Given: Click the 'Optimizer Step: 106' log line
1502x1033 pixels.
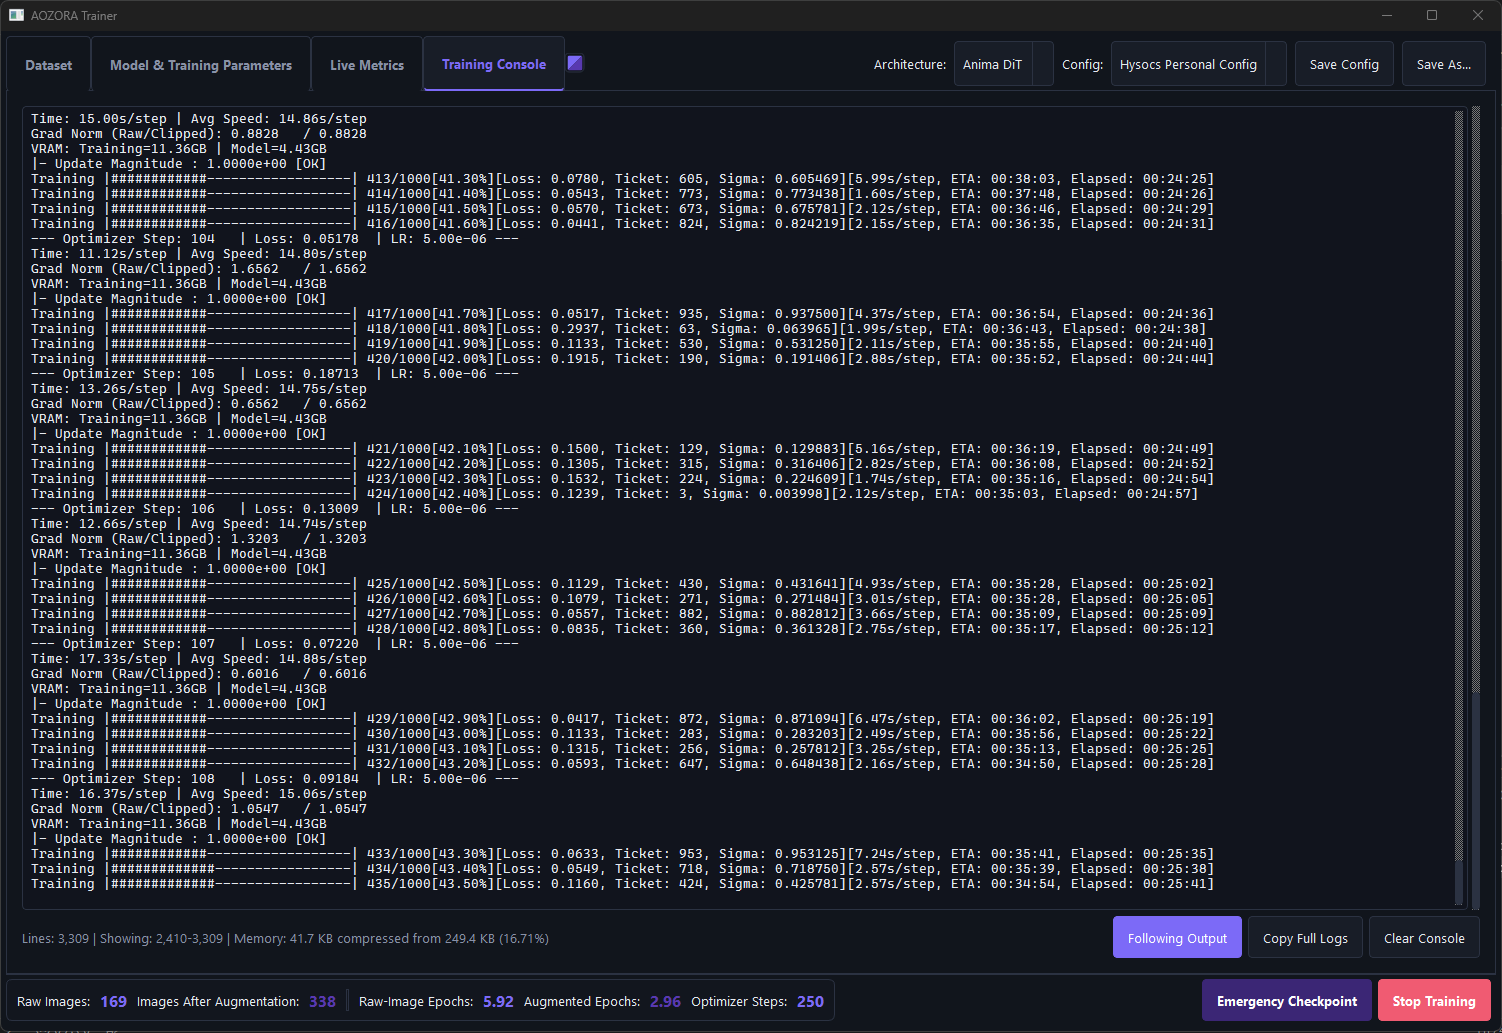Looking at the screenshot, I should click(274, 509).
